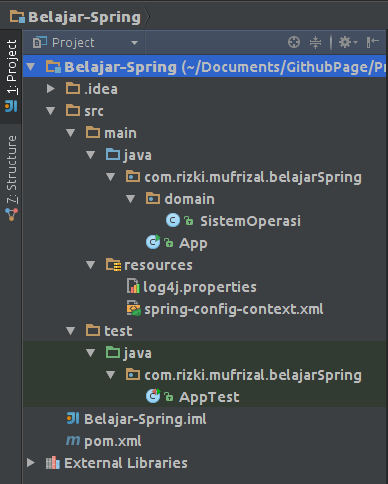Collapse the Belajar-Spring root node
The width and height of the screenshot is (388, 484).
31,67
